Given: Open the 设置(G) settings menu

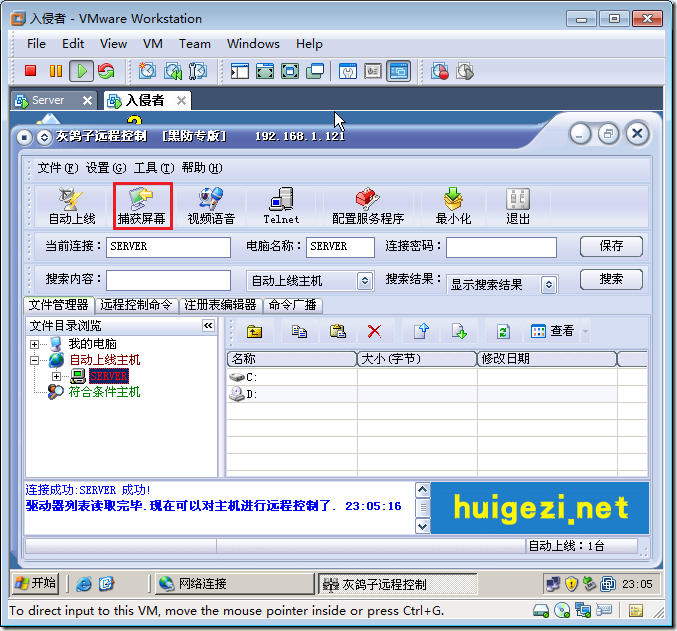Looking at the screenshot, I should [106, 168].
